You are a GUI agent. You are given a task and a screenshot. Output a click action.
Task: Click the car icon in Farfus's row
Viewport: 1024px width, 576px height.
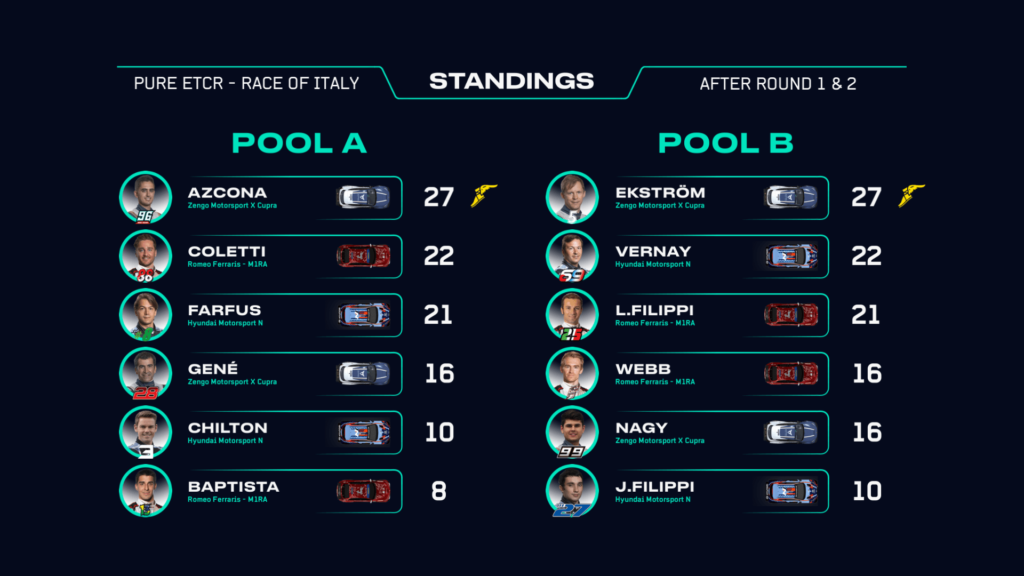coord(363,315)
